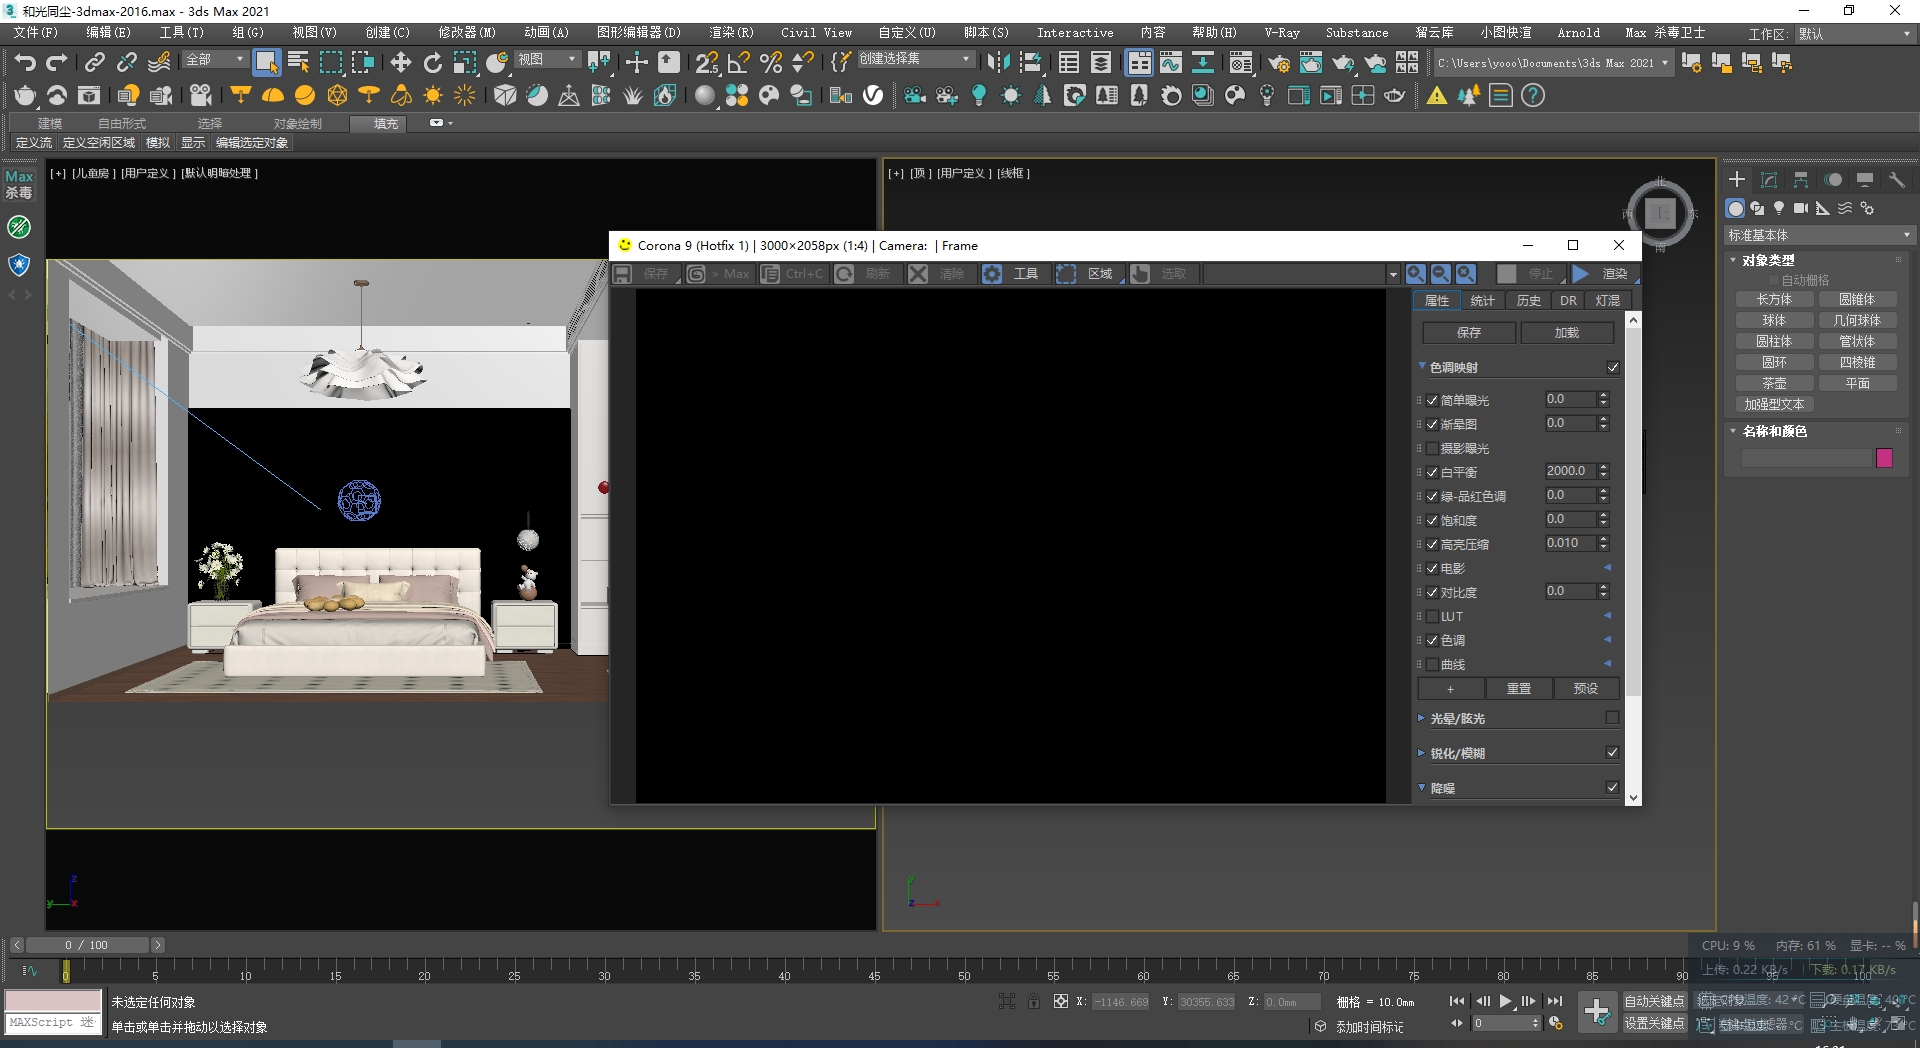Click the Play Animation button
Viewport: 1920px width, 1048px height.
pyautogui.click(x=1505, y=1001)
